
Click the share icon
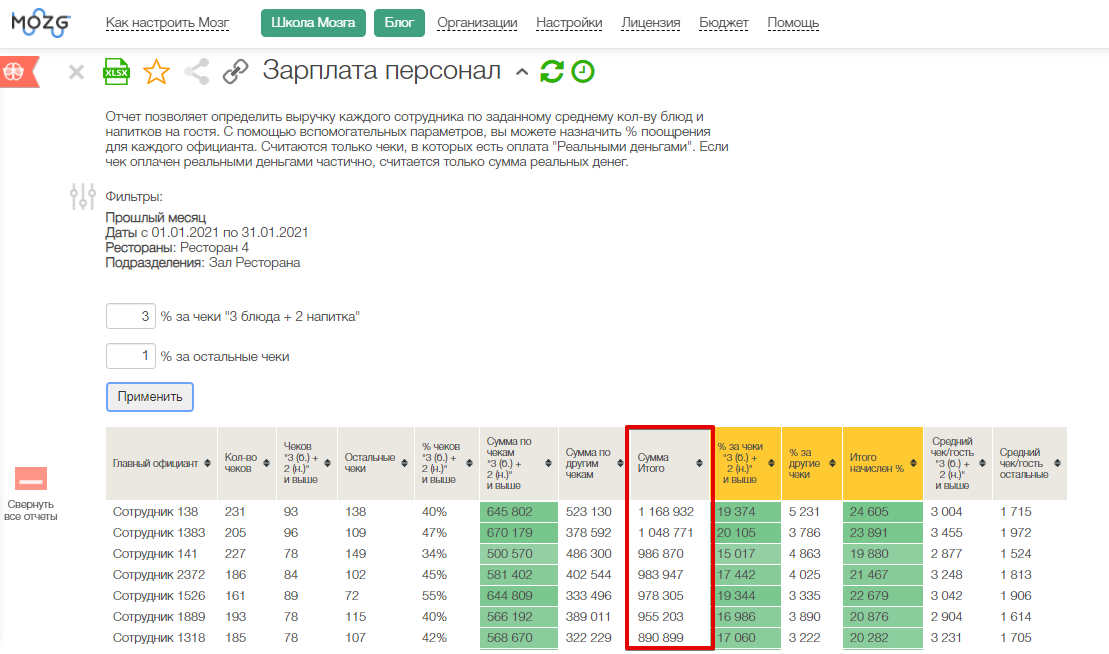coord(197,71)
